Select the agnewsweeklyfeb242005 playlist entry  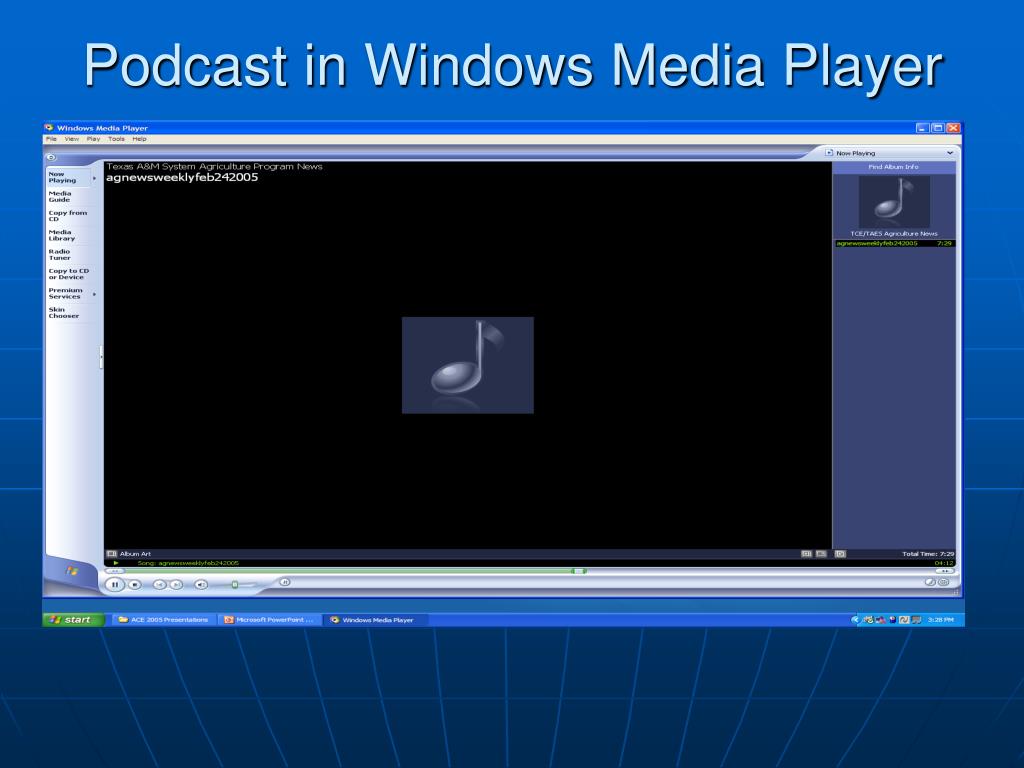[x=894, y=244]
